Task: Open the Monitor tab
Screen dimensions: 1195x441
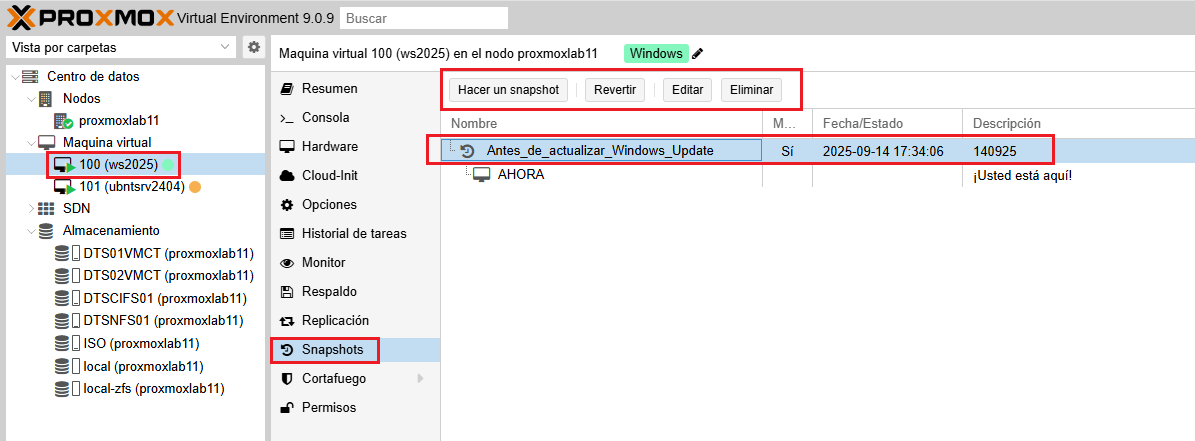Action: coord(355,262)
